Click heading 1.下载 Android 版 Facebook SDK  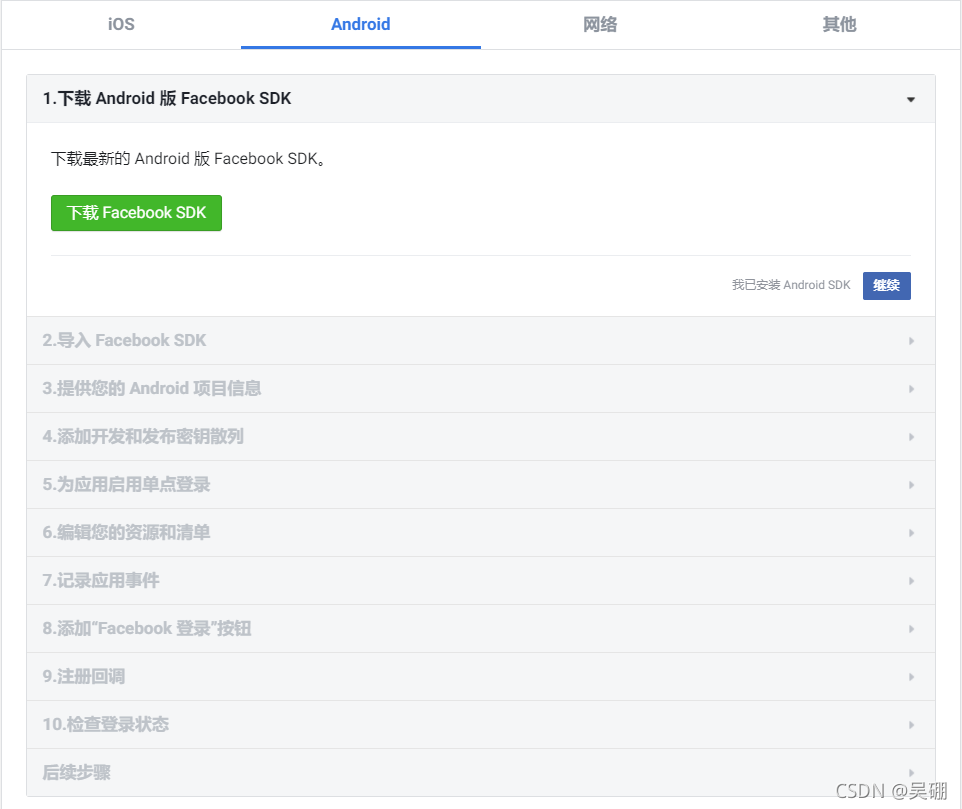point(167,99)
